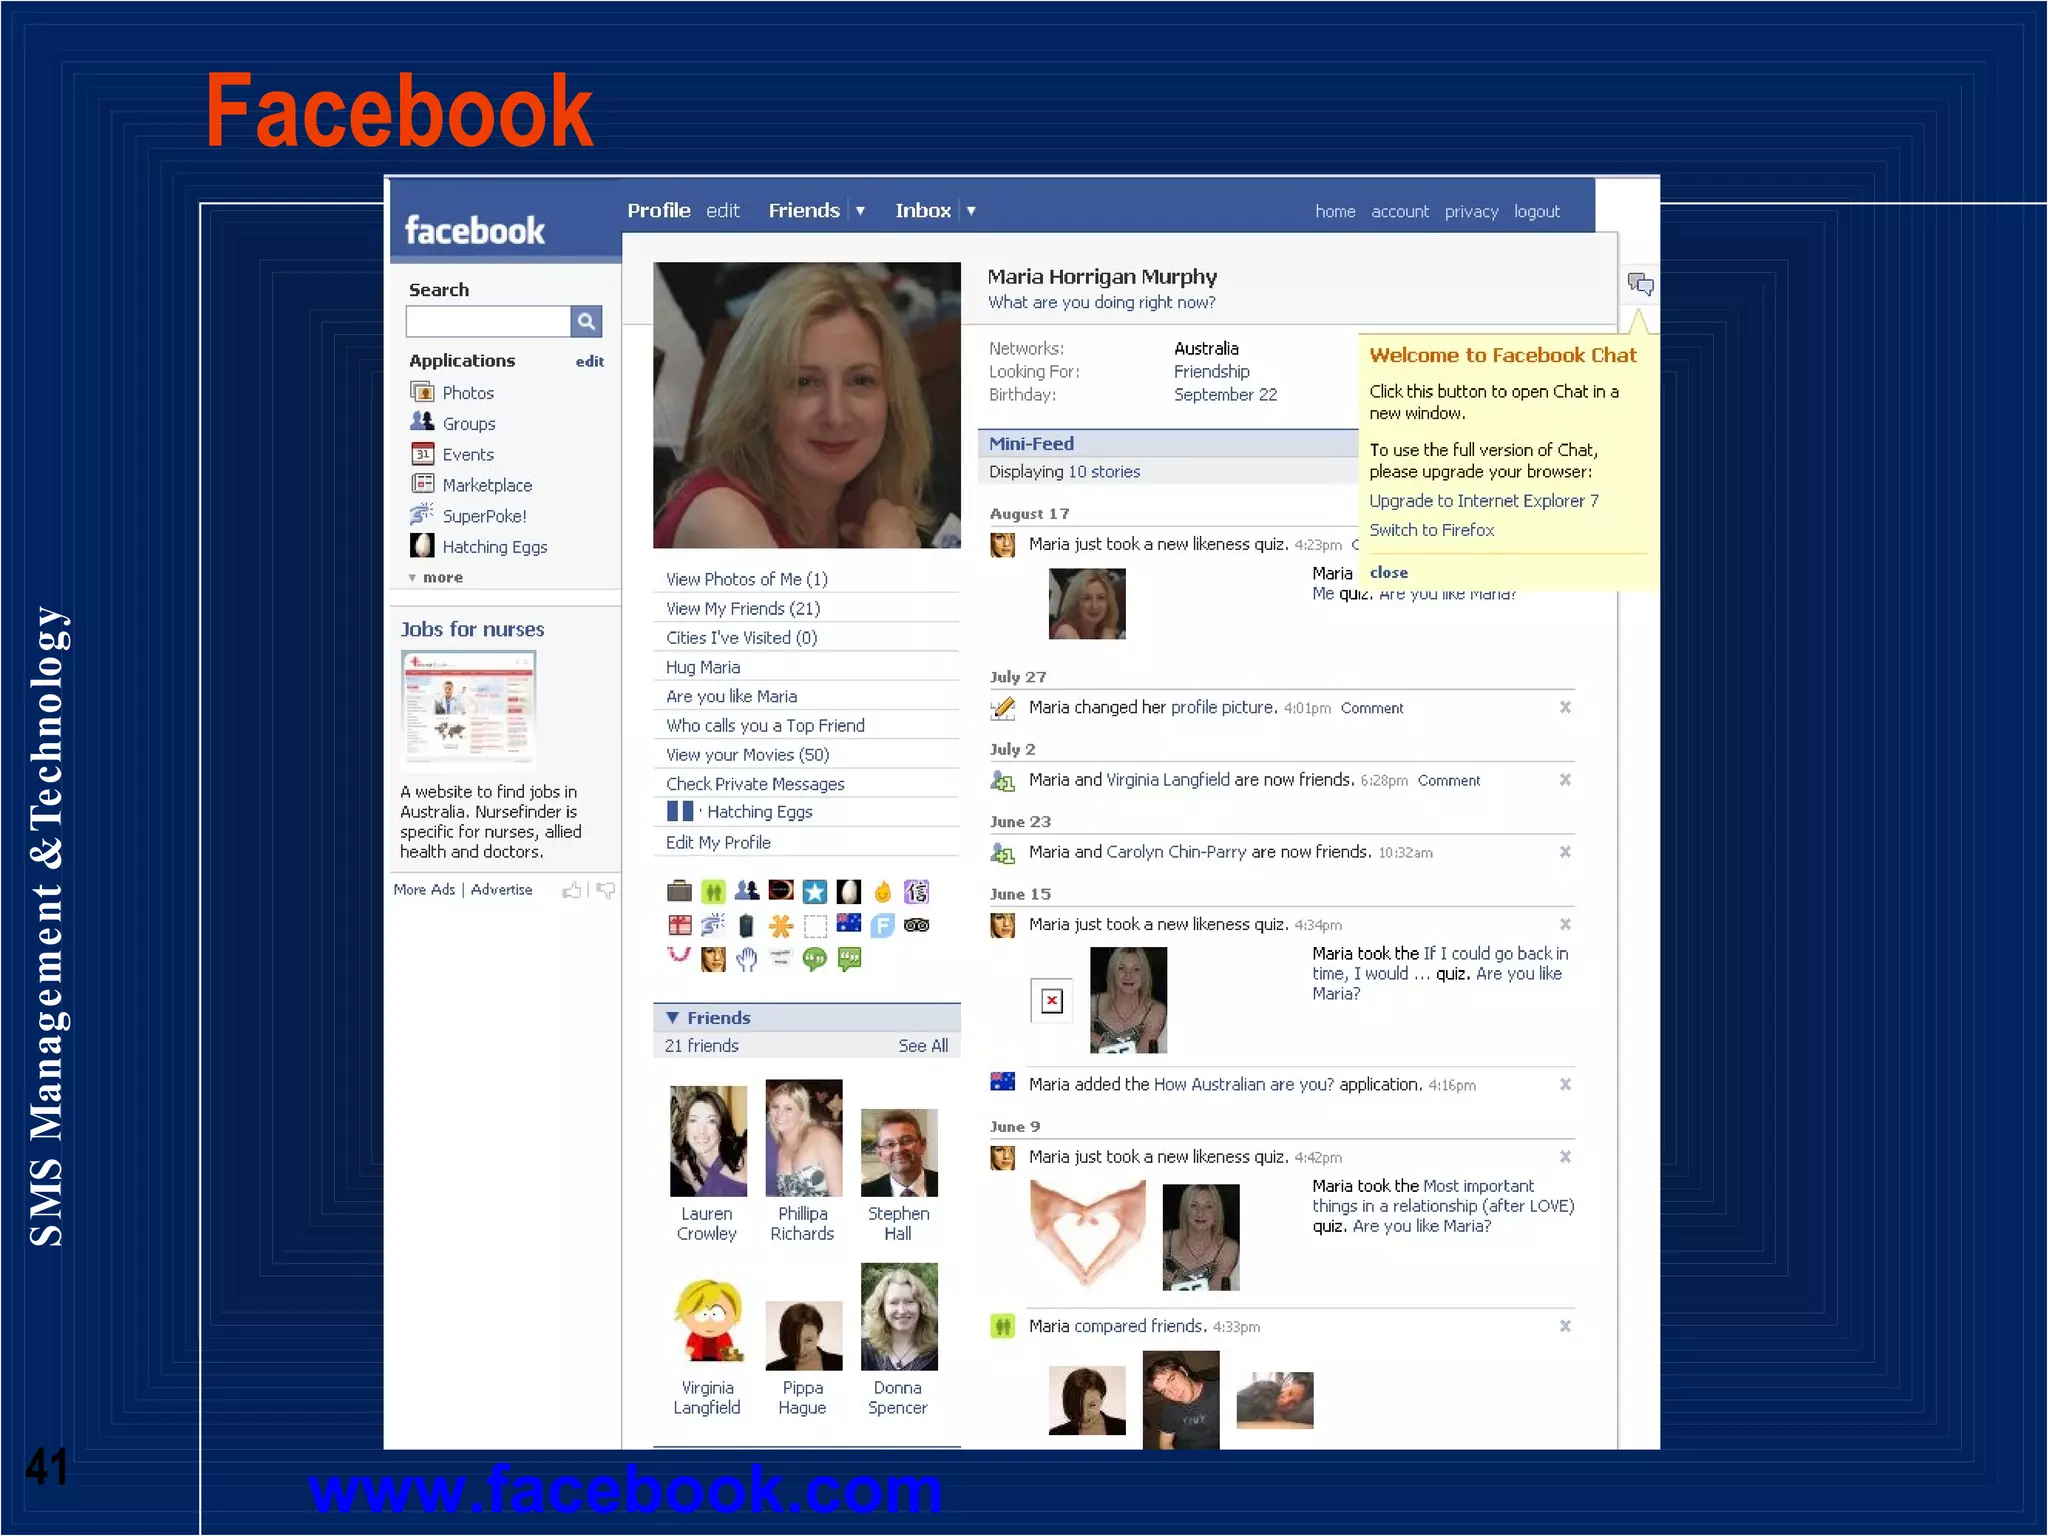Click the purple Chinese character icon

click(917, 890)
